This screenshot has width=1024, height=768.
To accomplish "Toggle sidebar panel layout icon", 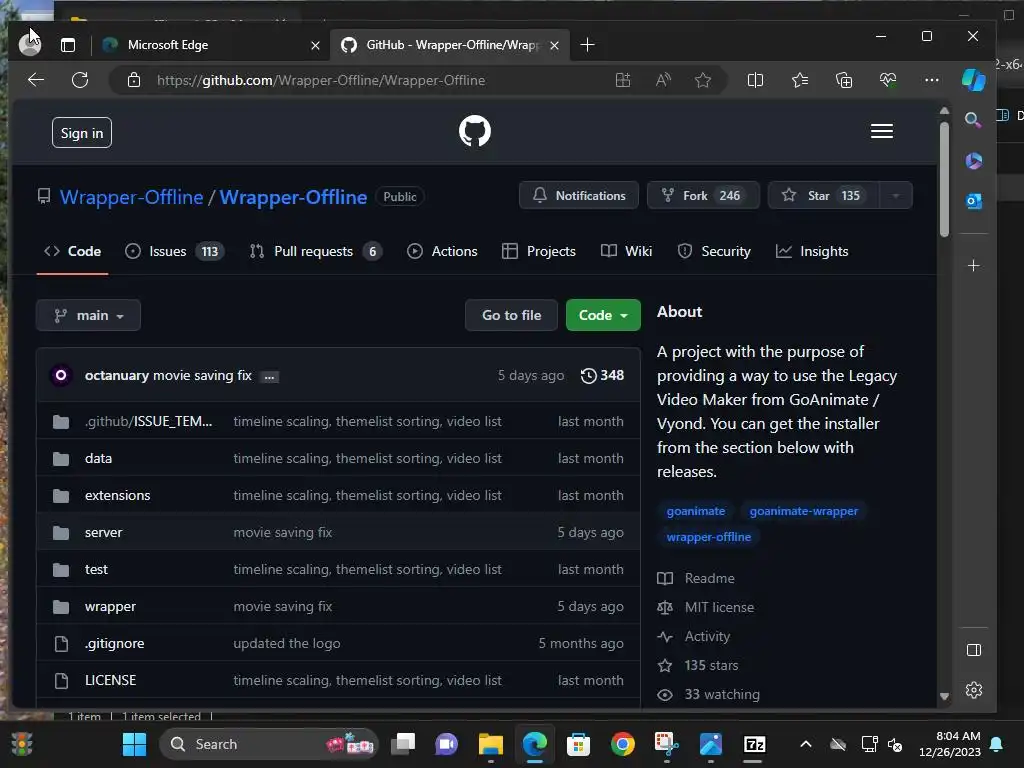I will (973, 650).
